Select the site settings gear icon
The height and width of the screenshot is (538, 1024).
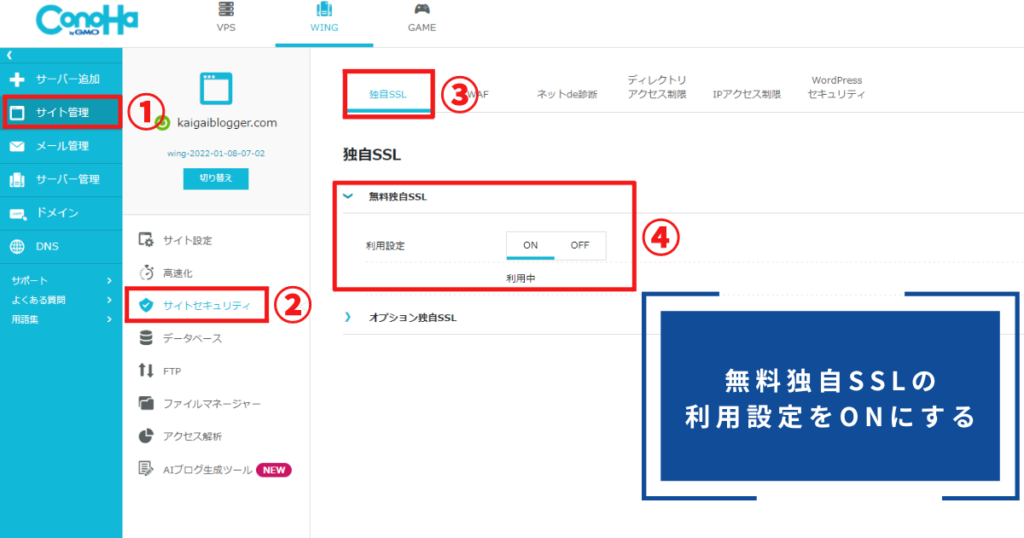[x=146, y=241]
